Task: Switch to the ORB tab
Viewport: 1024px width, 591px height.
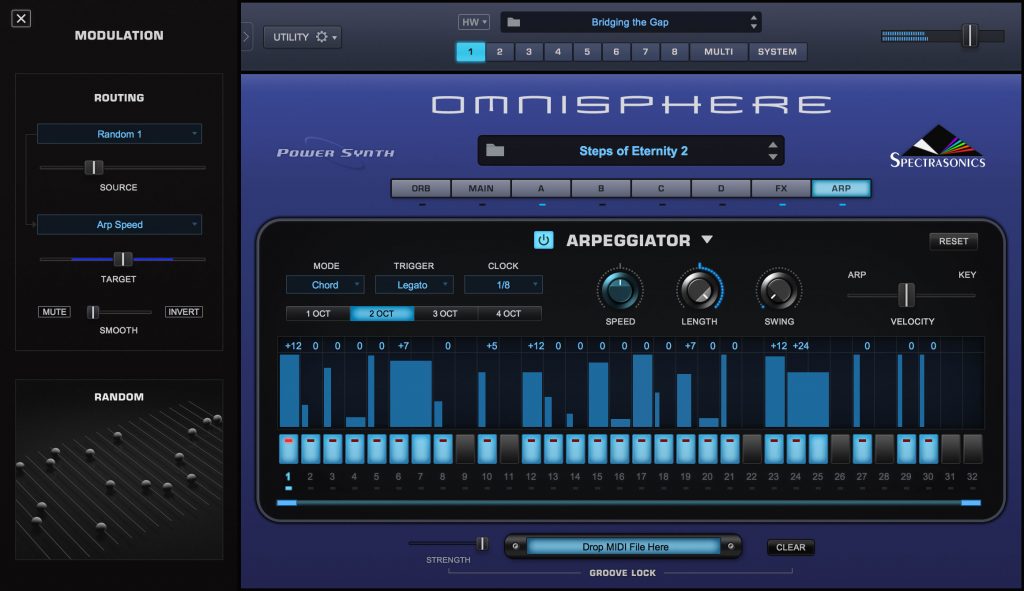Action: tap(421, 188)
